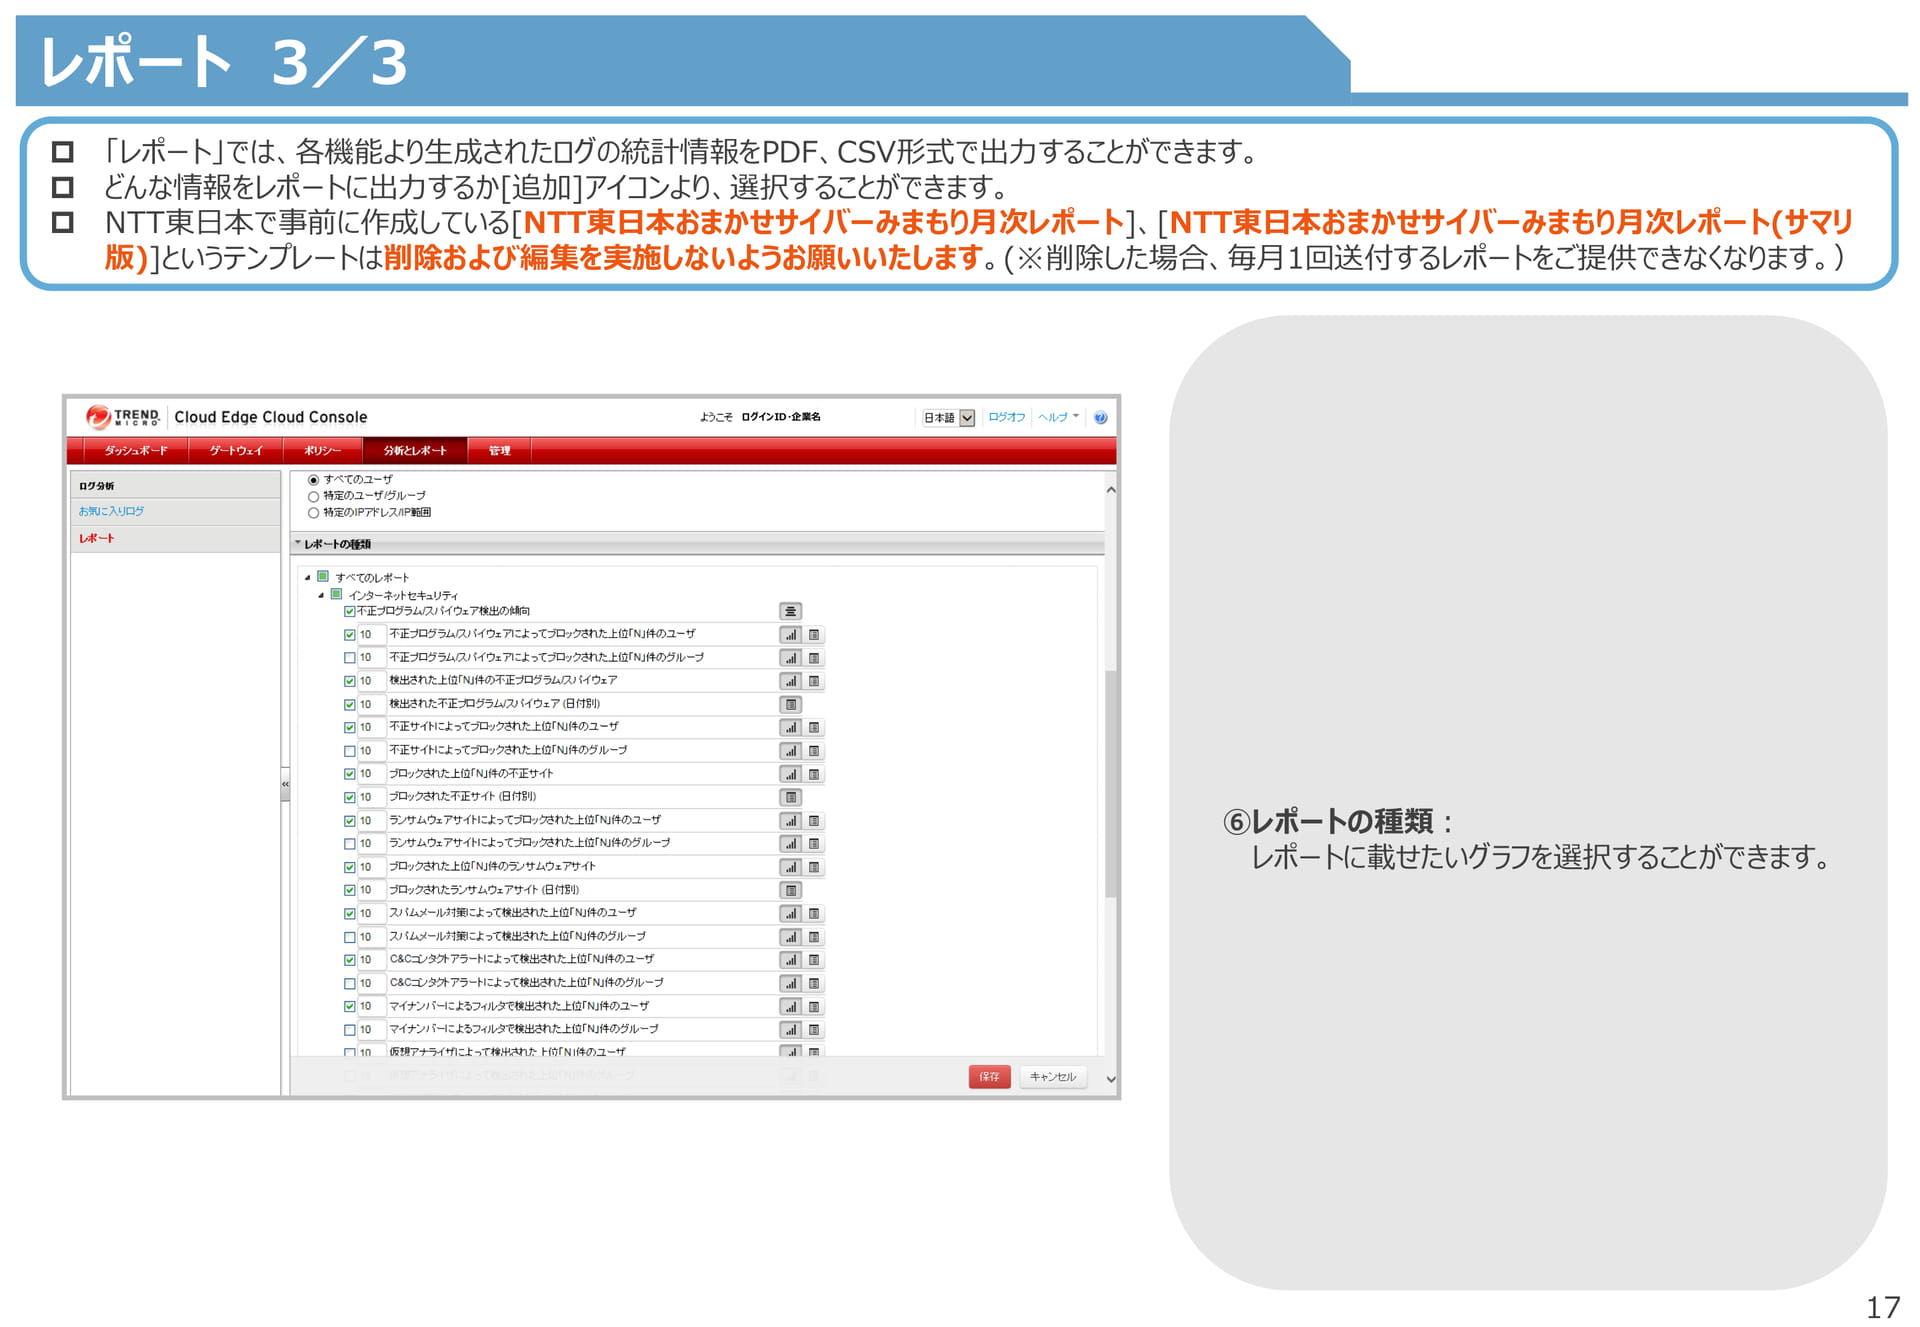Click table icon for 検出された上位「N」件の不正プログラム/スパイウェア
This screenshot has width=1920, height=1327.
(814, 681)
